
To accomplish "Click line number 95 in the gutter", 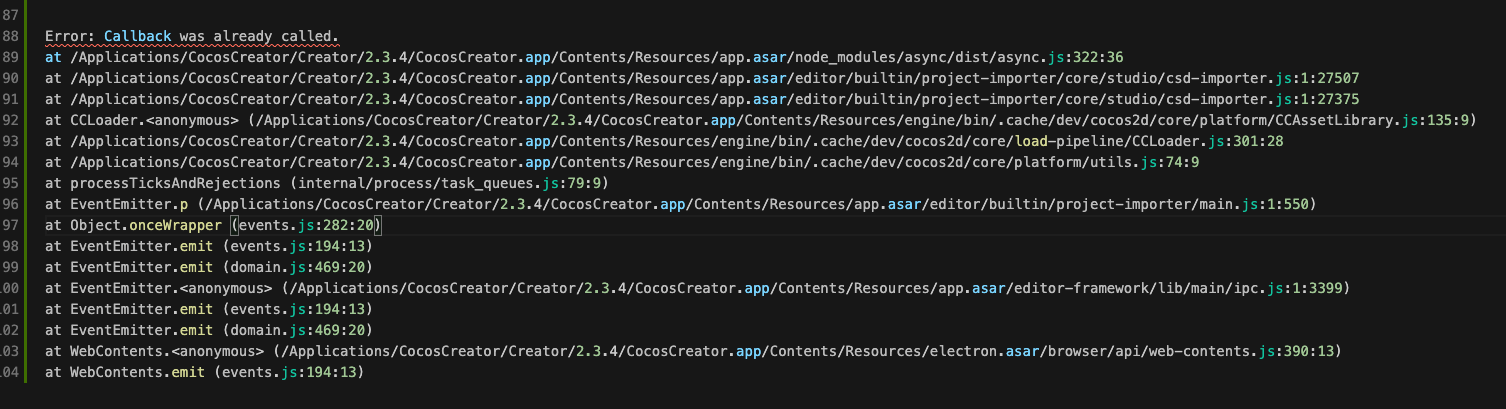I will [12, 183].
